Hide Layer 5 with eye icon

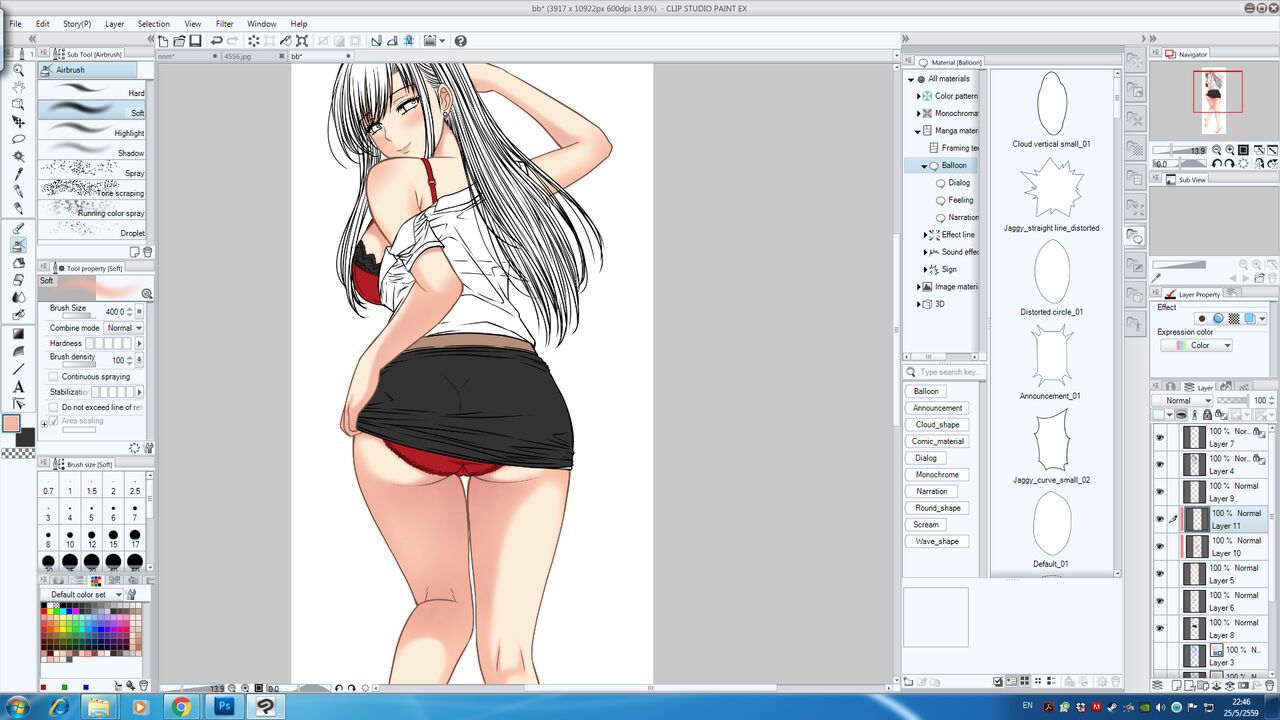tap(1160, 574)
